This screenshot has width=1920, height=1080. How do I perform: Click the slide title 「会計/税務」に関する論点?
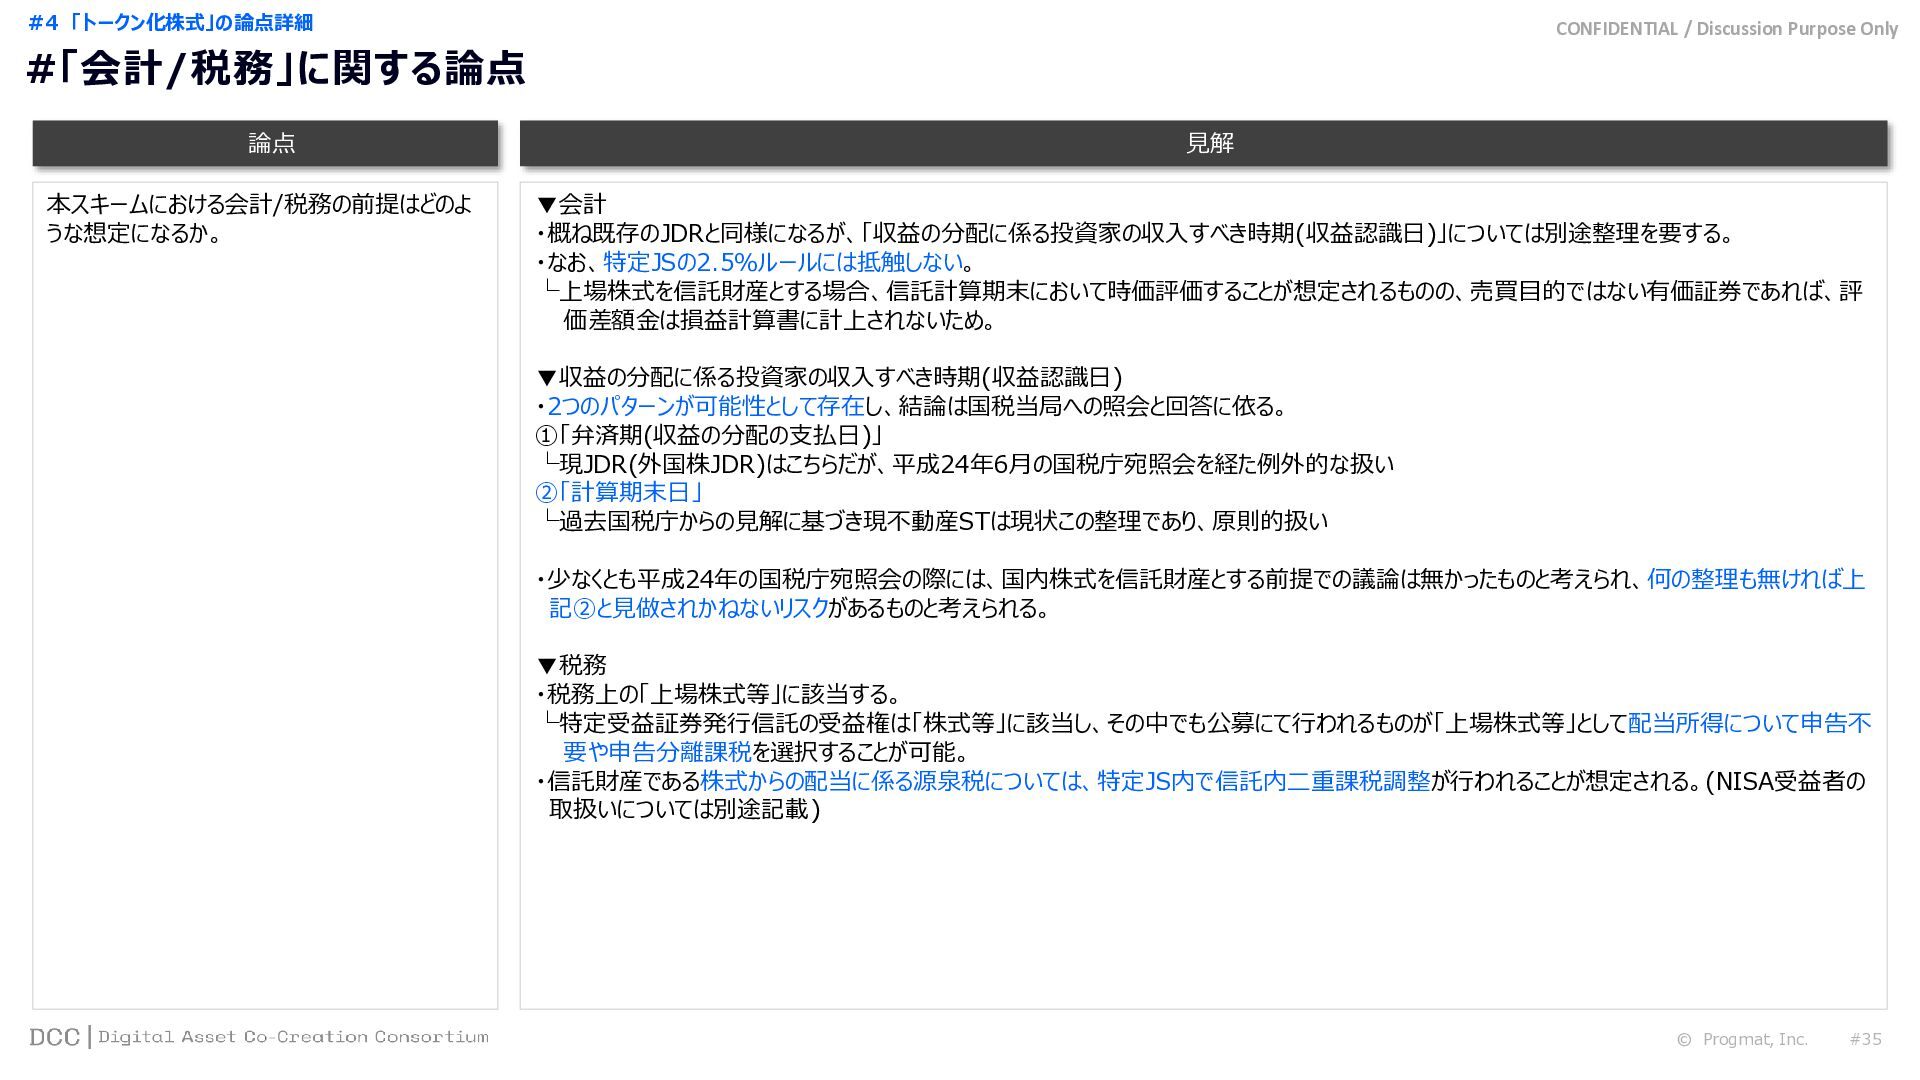(x=276, y=68)
